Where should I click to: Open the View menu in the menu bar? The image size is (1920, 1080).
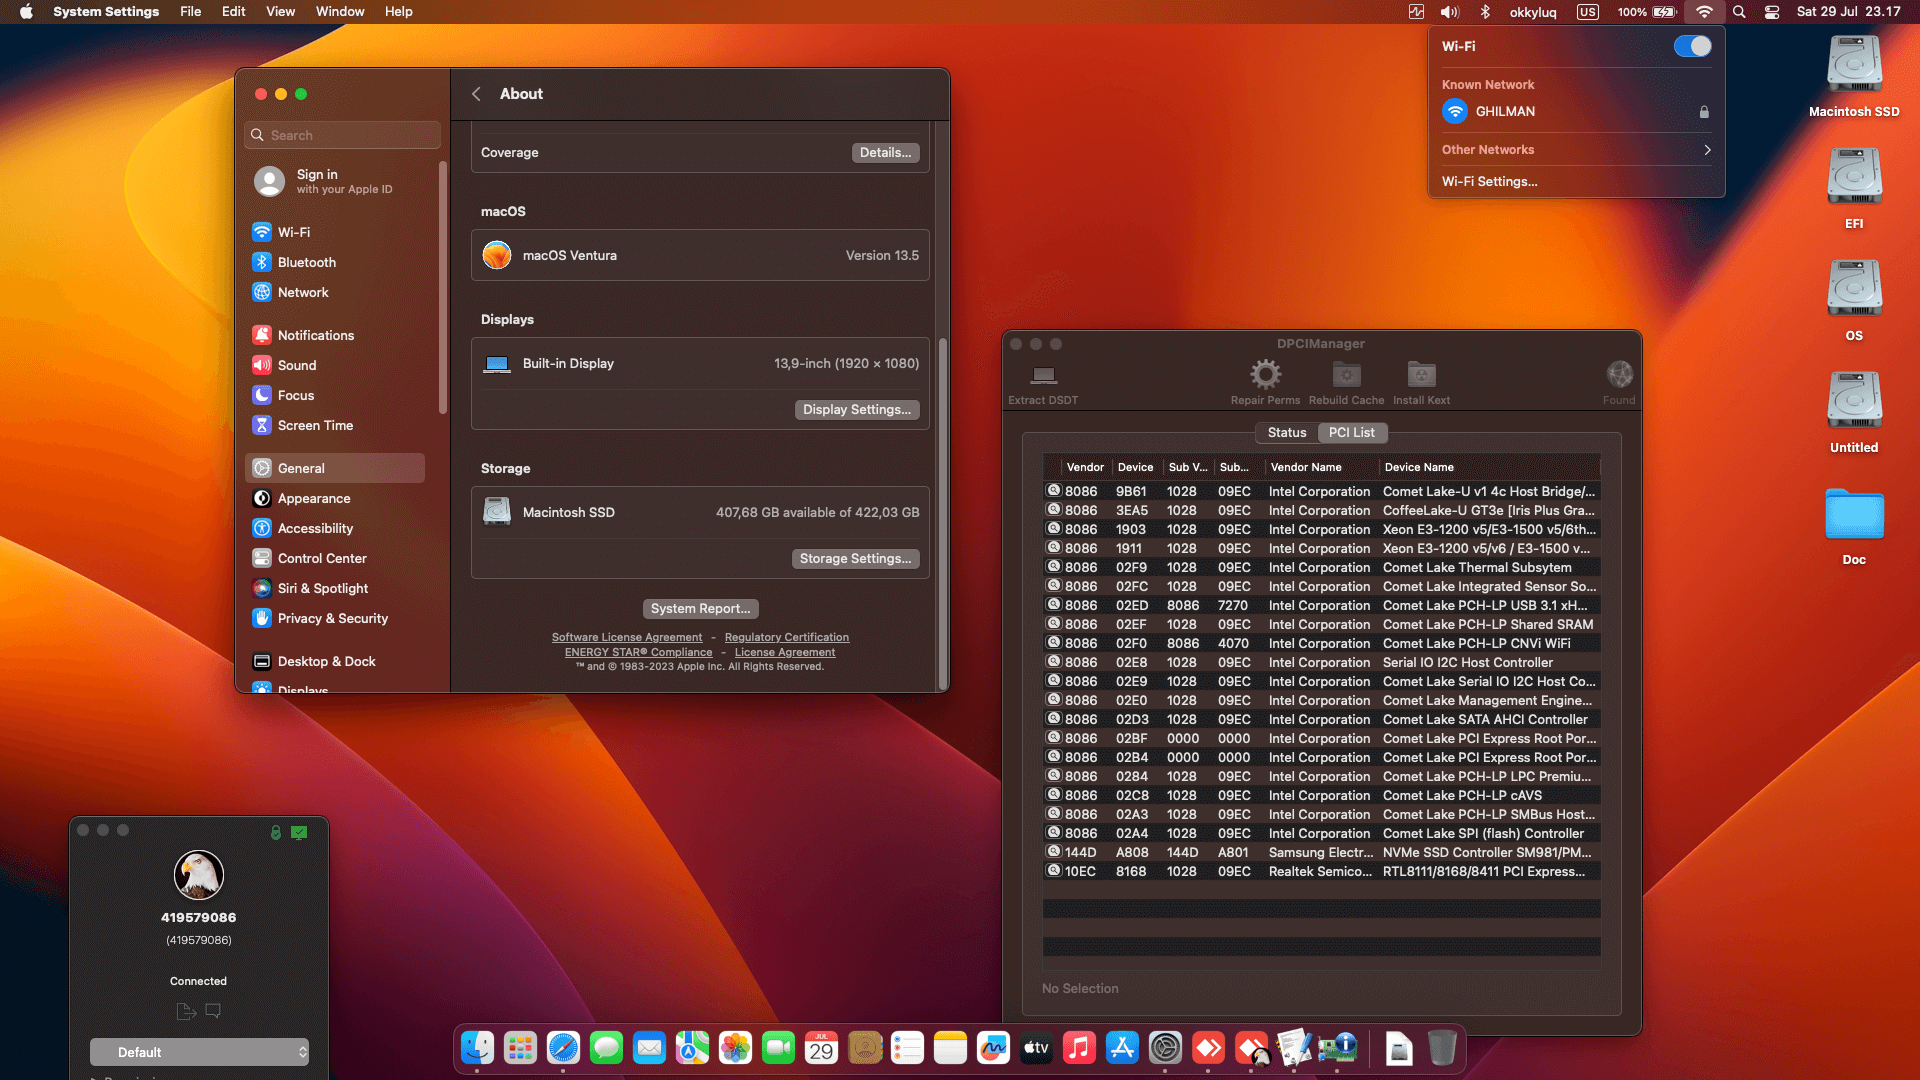(280, 12)
